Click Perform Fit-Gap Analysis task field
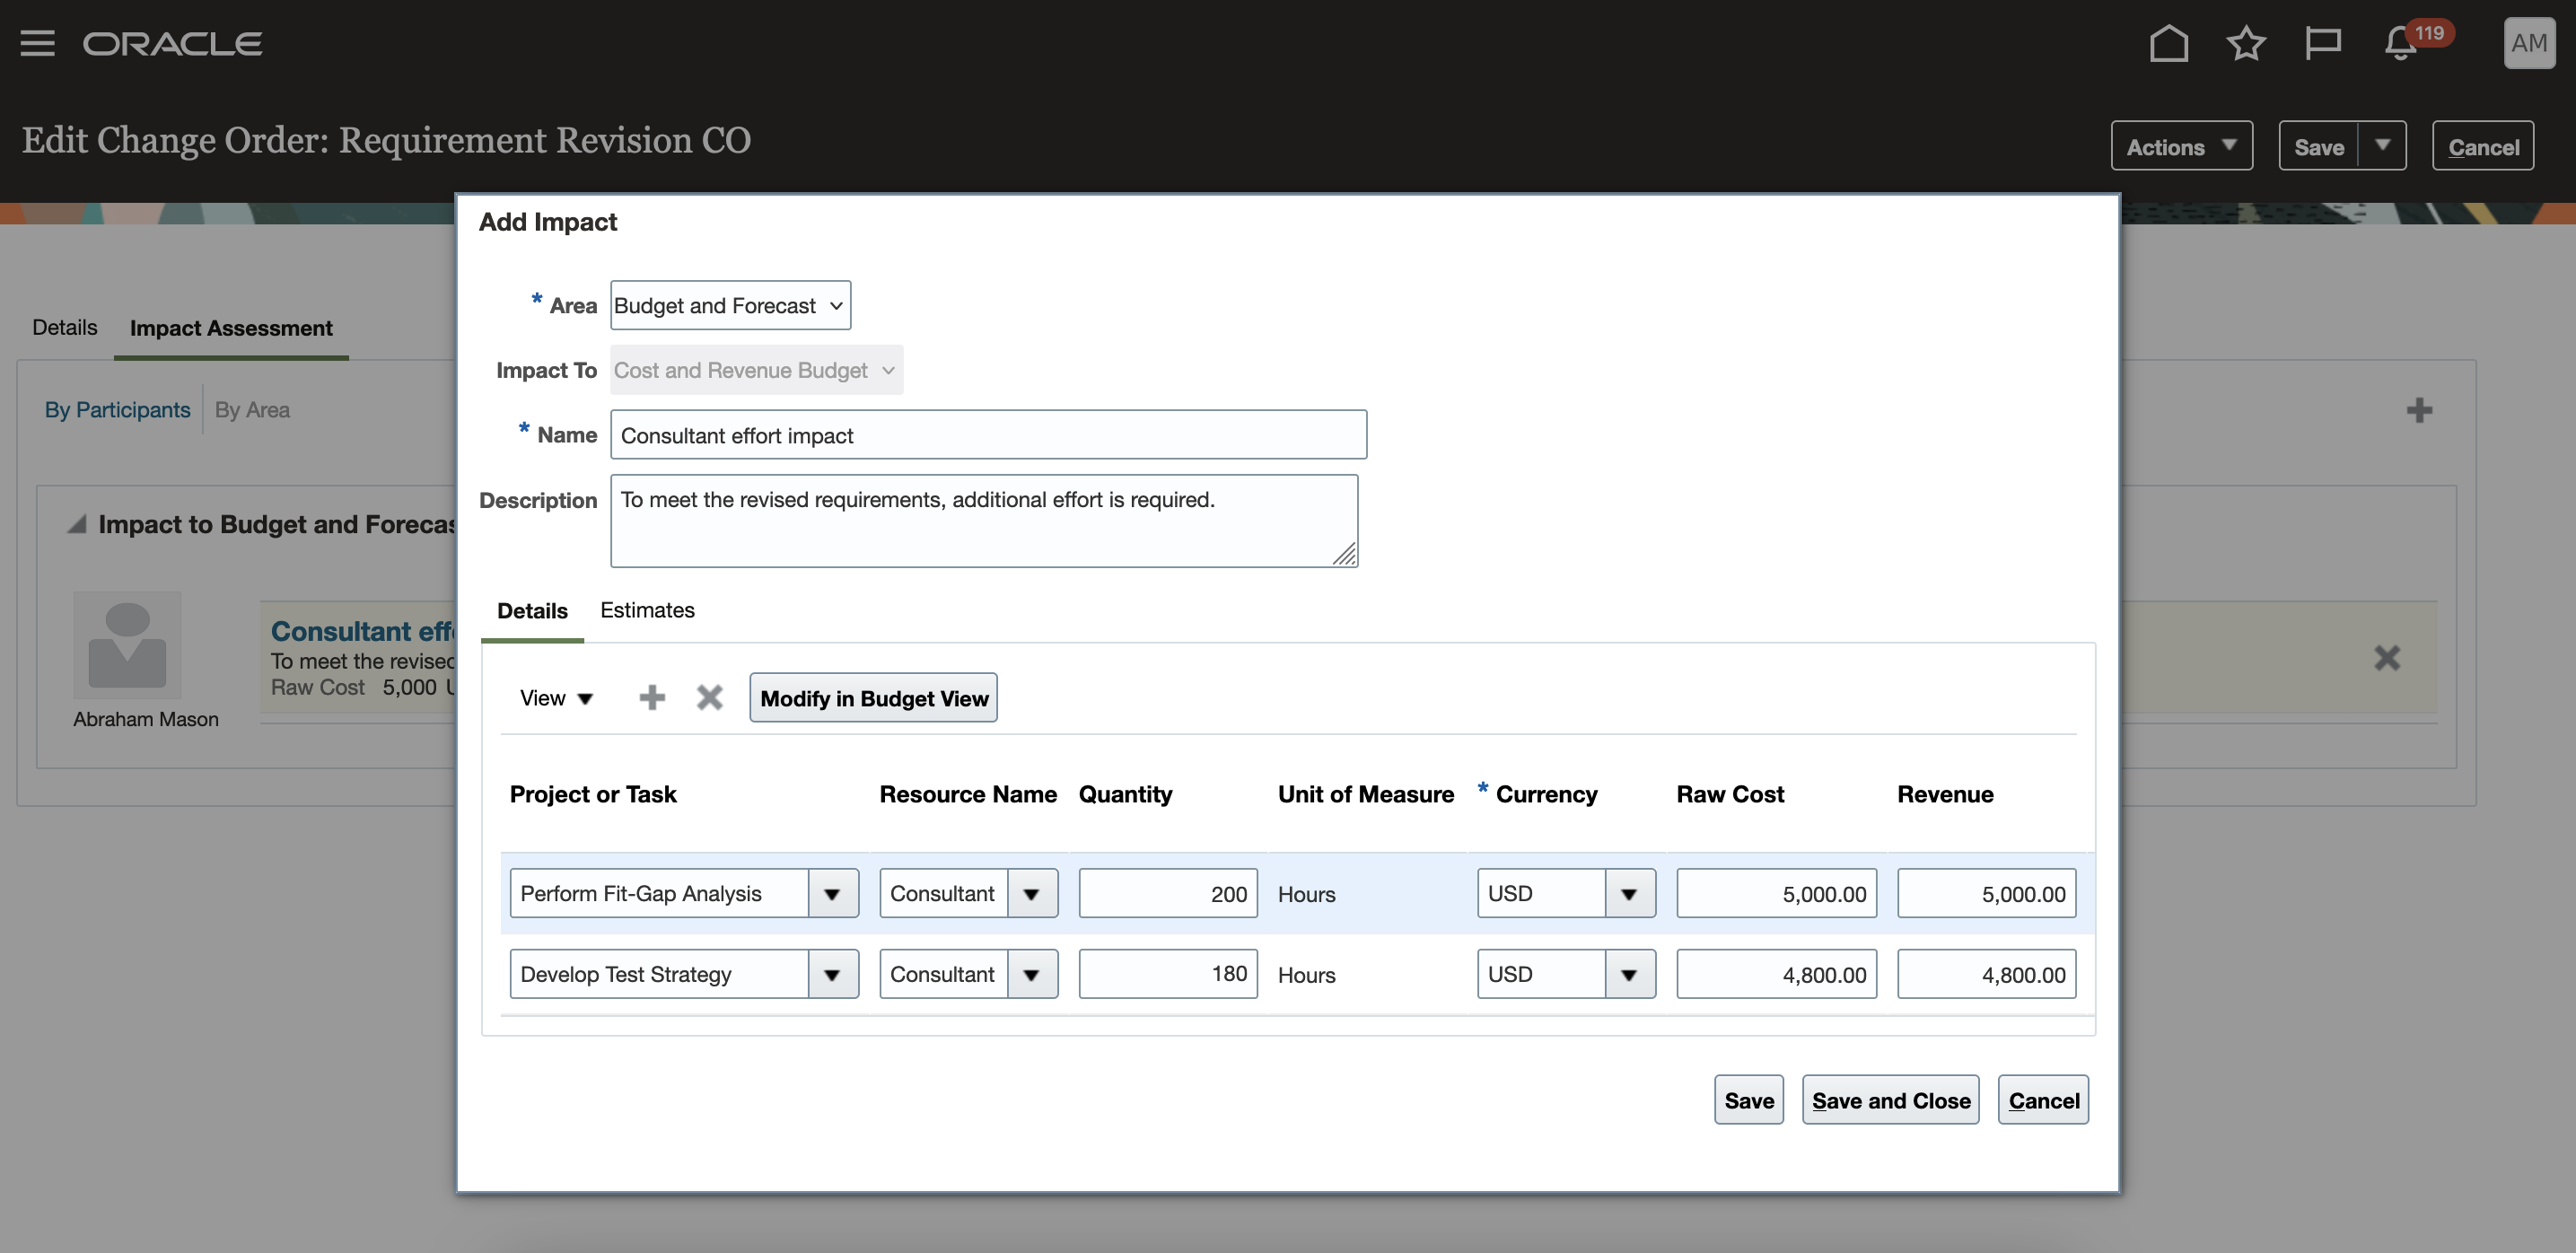 click(x=659, y=894)
